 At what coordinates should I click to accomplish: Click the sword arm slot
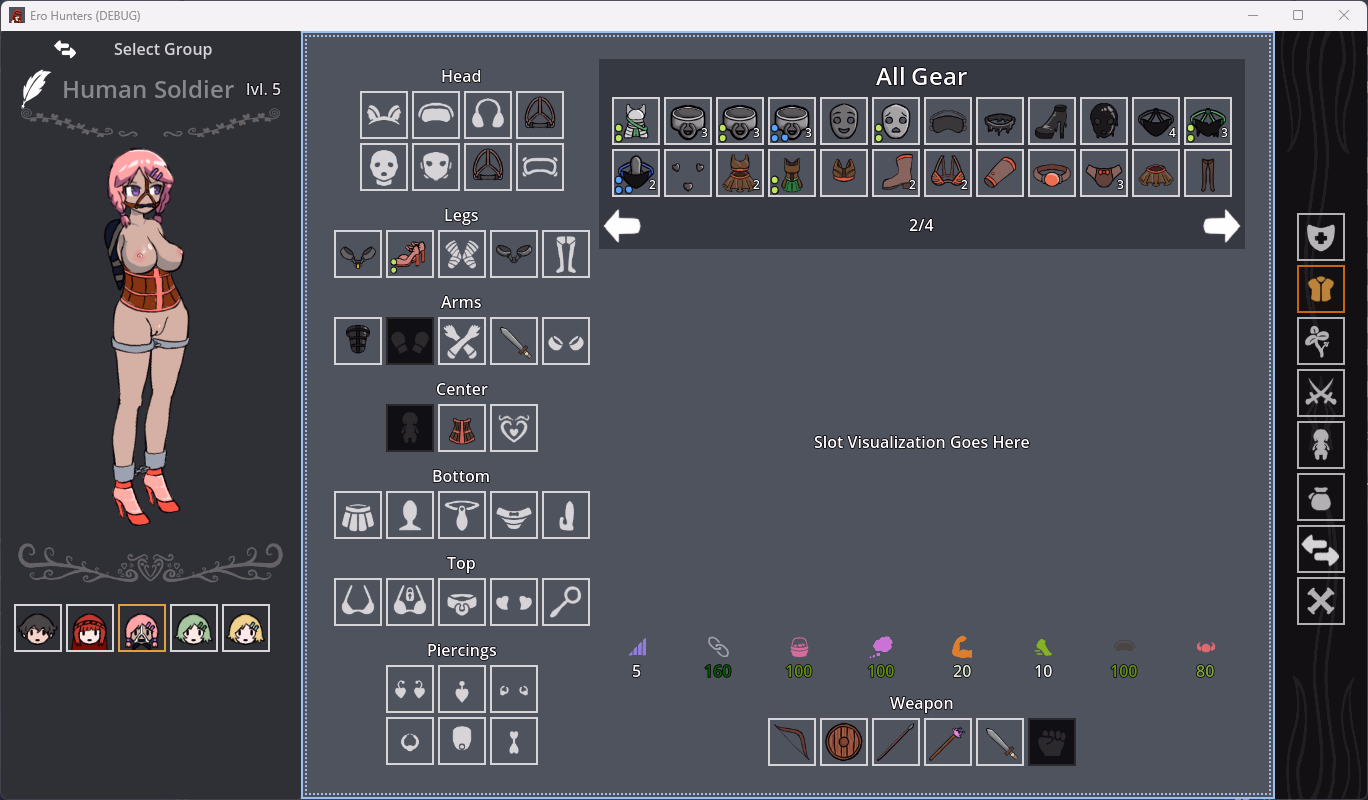(514, 341)
